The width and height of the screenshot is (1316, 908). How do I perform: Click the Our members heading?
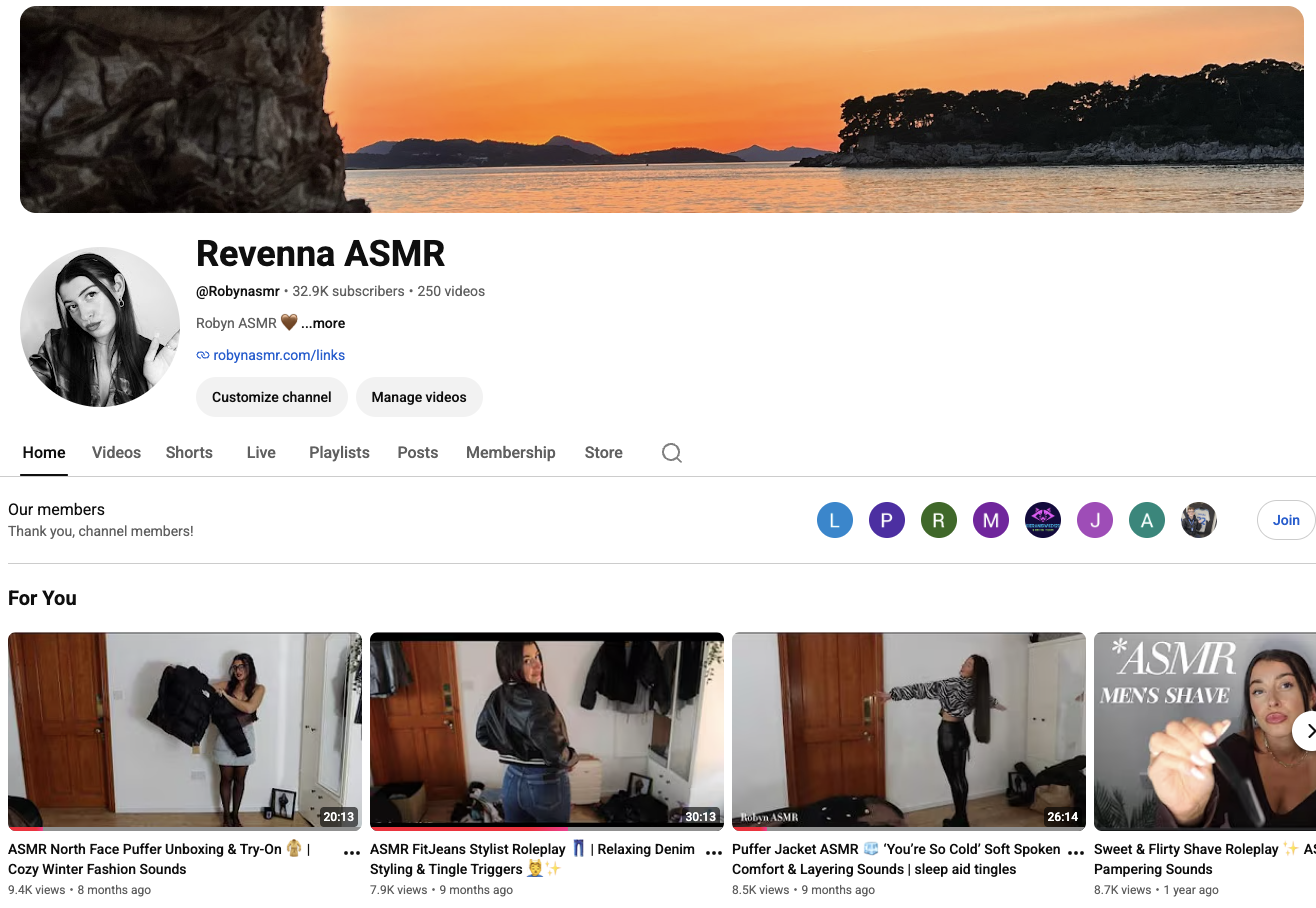[56, 509]
